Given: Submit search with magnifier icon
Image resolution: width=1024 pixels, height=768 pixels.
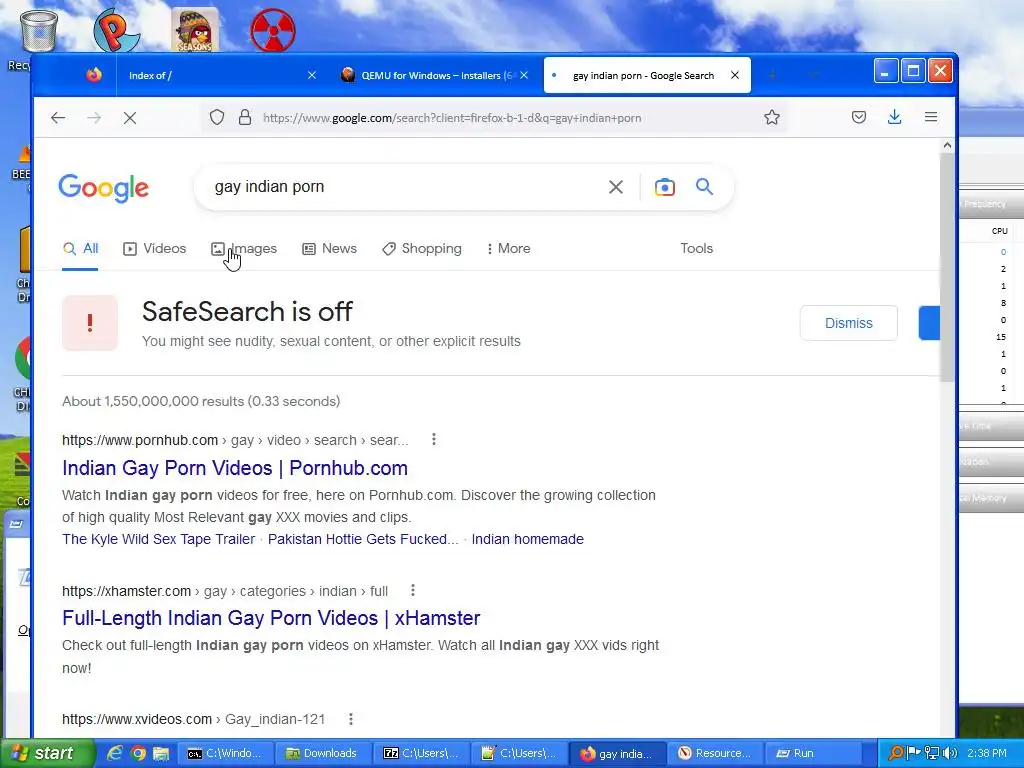Looking at the screenshot, I should 704,187.
